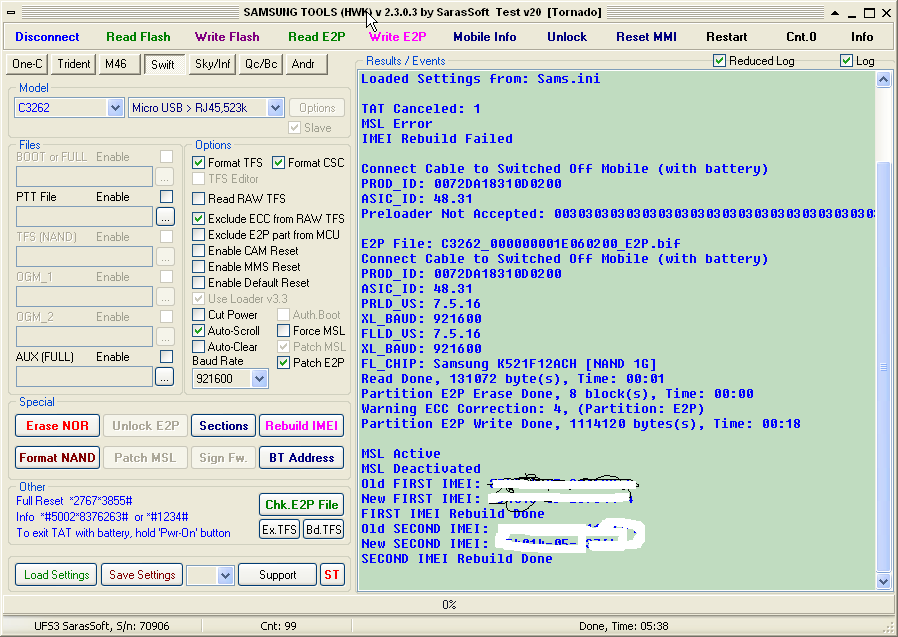
Task: Click the Sections button
Action: pyautogui.click(x=223, y=426)
